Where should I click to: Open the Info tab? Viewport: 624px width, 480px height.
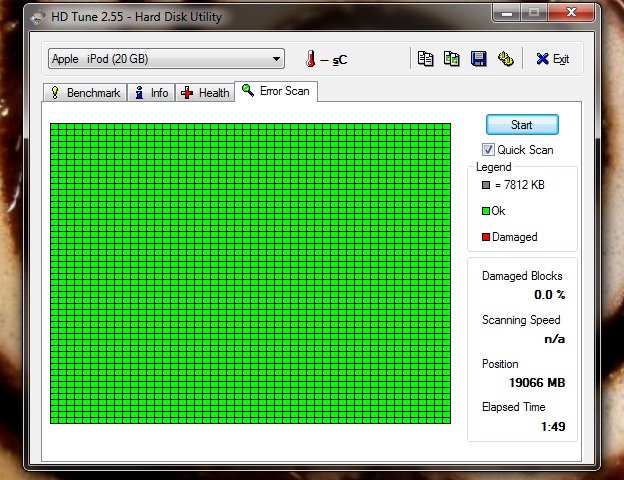pyautogui.click(x=151, y=93)
